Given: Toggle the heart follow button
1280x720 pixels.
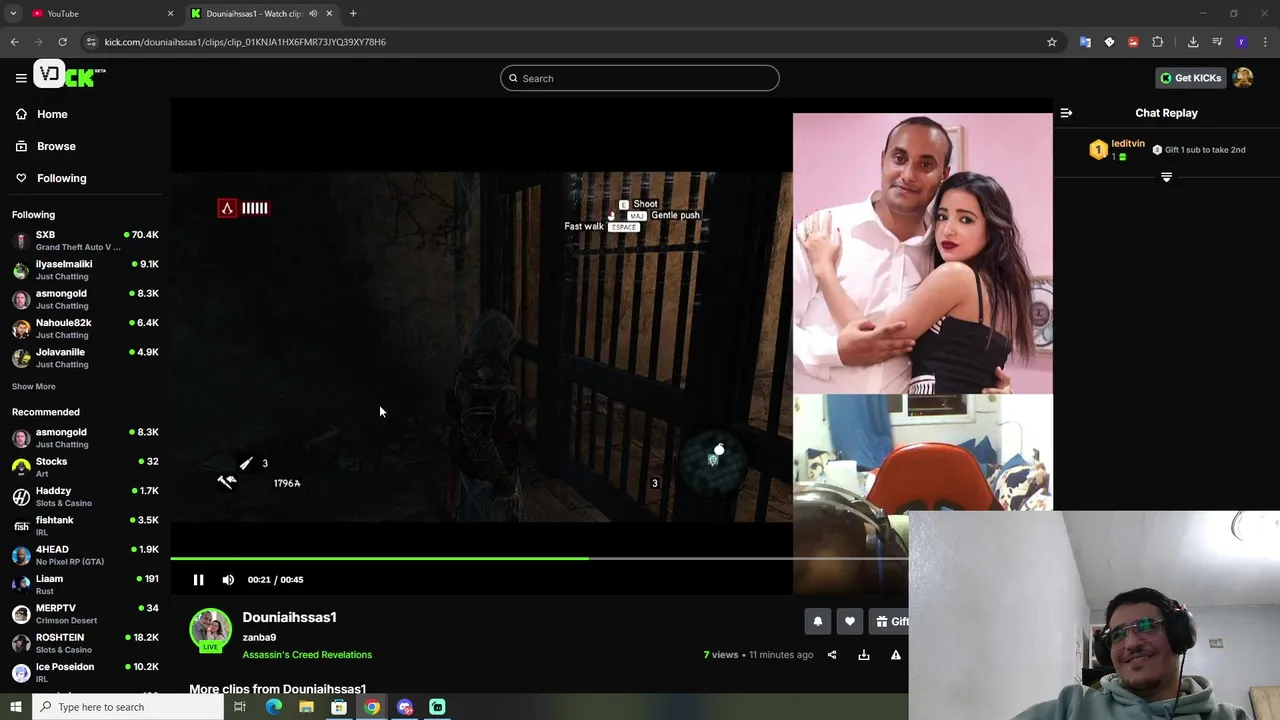Looking at the screenshot, I should [849, 621].
